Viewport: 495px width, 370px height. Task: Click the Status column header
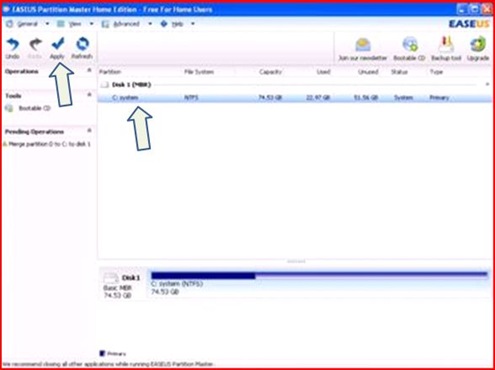(x=399, y=72)
